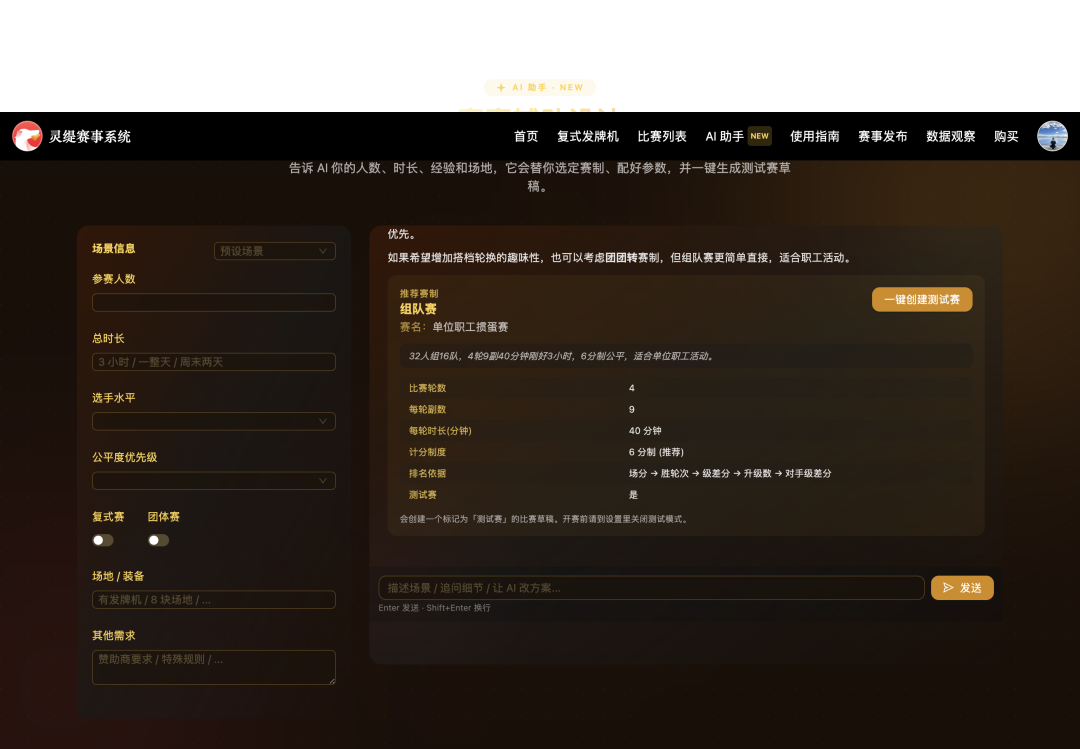Click the 40 分钟 value
1080x749 pixels.
coord(645,431)
